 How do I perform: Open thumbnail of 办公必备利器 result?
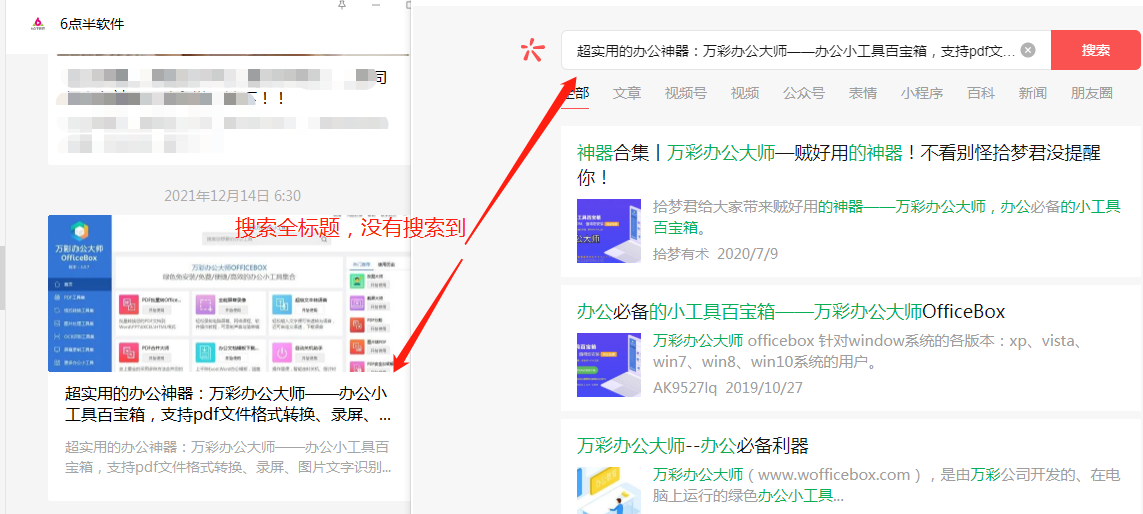[x=609, y=490]
